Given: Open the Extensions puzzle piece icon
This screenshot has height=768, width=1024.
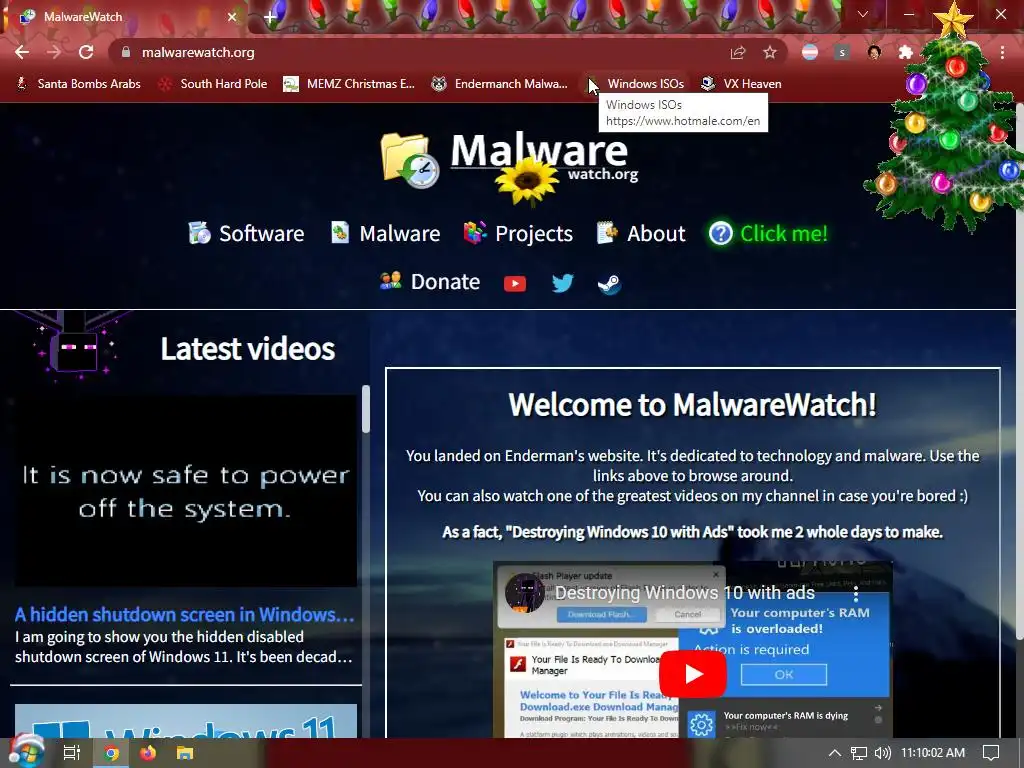Looking at the screenshot, I should pos(905,52).
